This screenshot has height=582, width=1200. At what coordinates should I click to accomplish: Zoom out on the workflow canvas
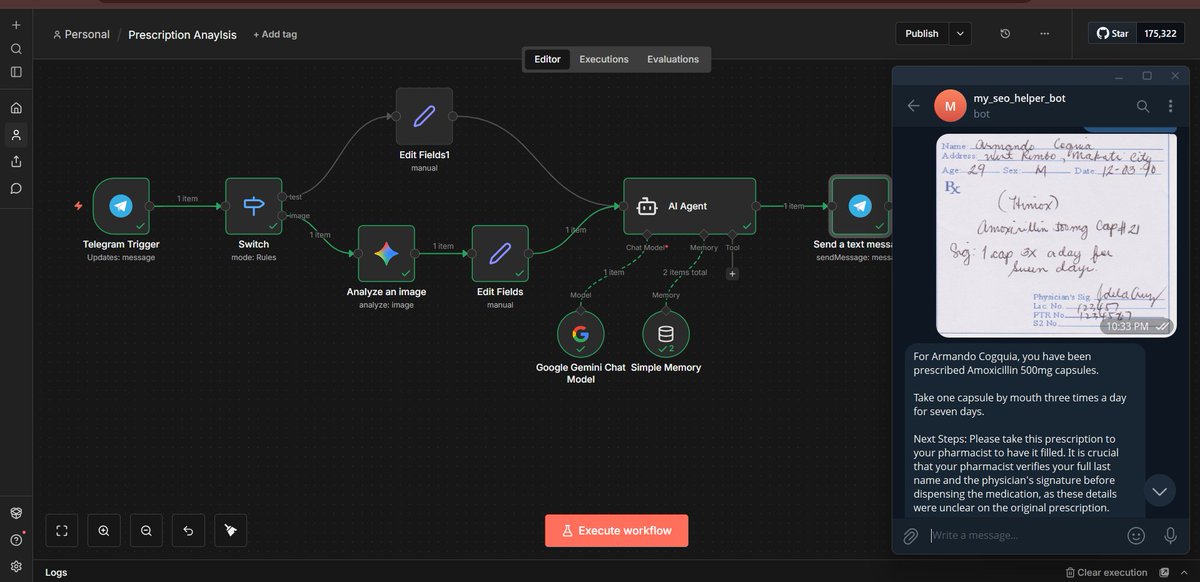(146, 531)
